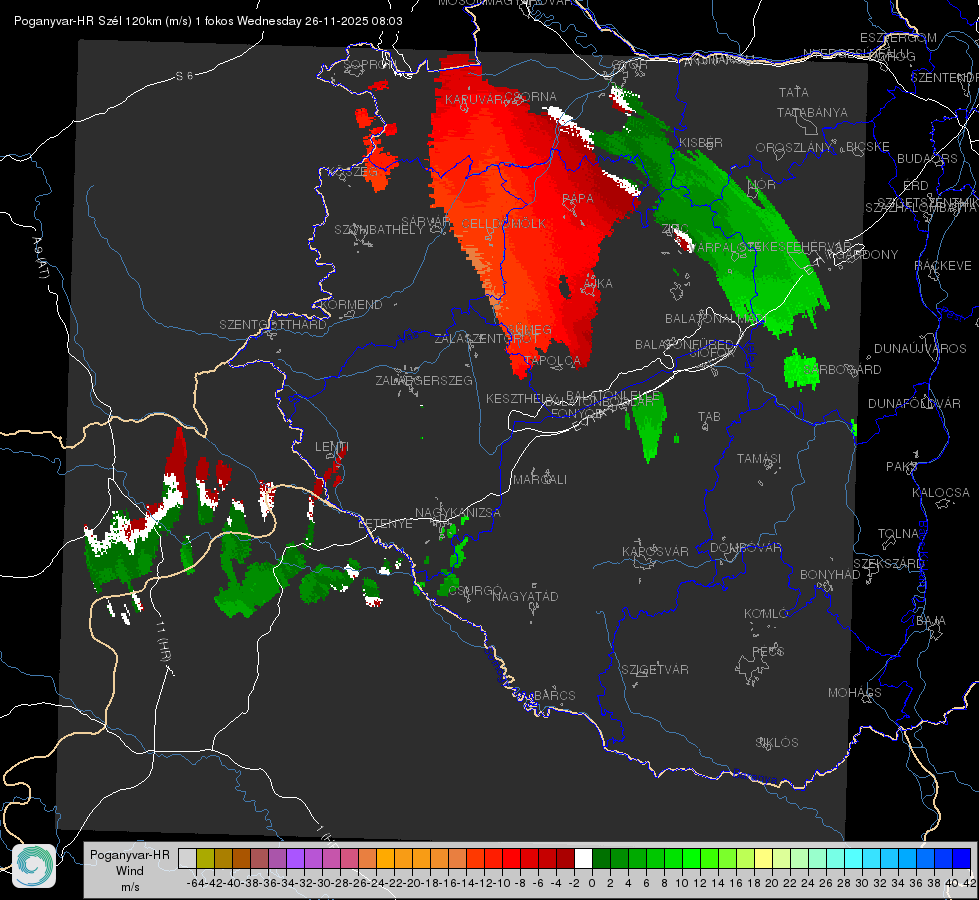The width and height of the screenshot is (979, 900).
Task: Click the TAPOLCA town label
Action: coord(553,360)
